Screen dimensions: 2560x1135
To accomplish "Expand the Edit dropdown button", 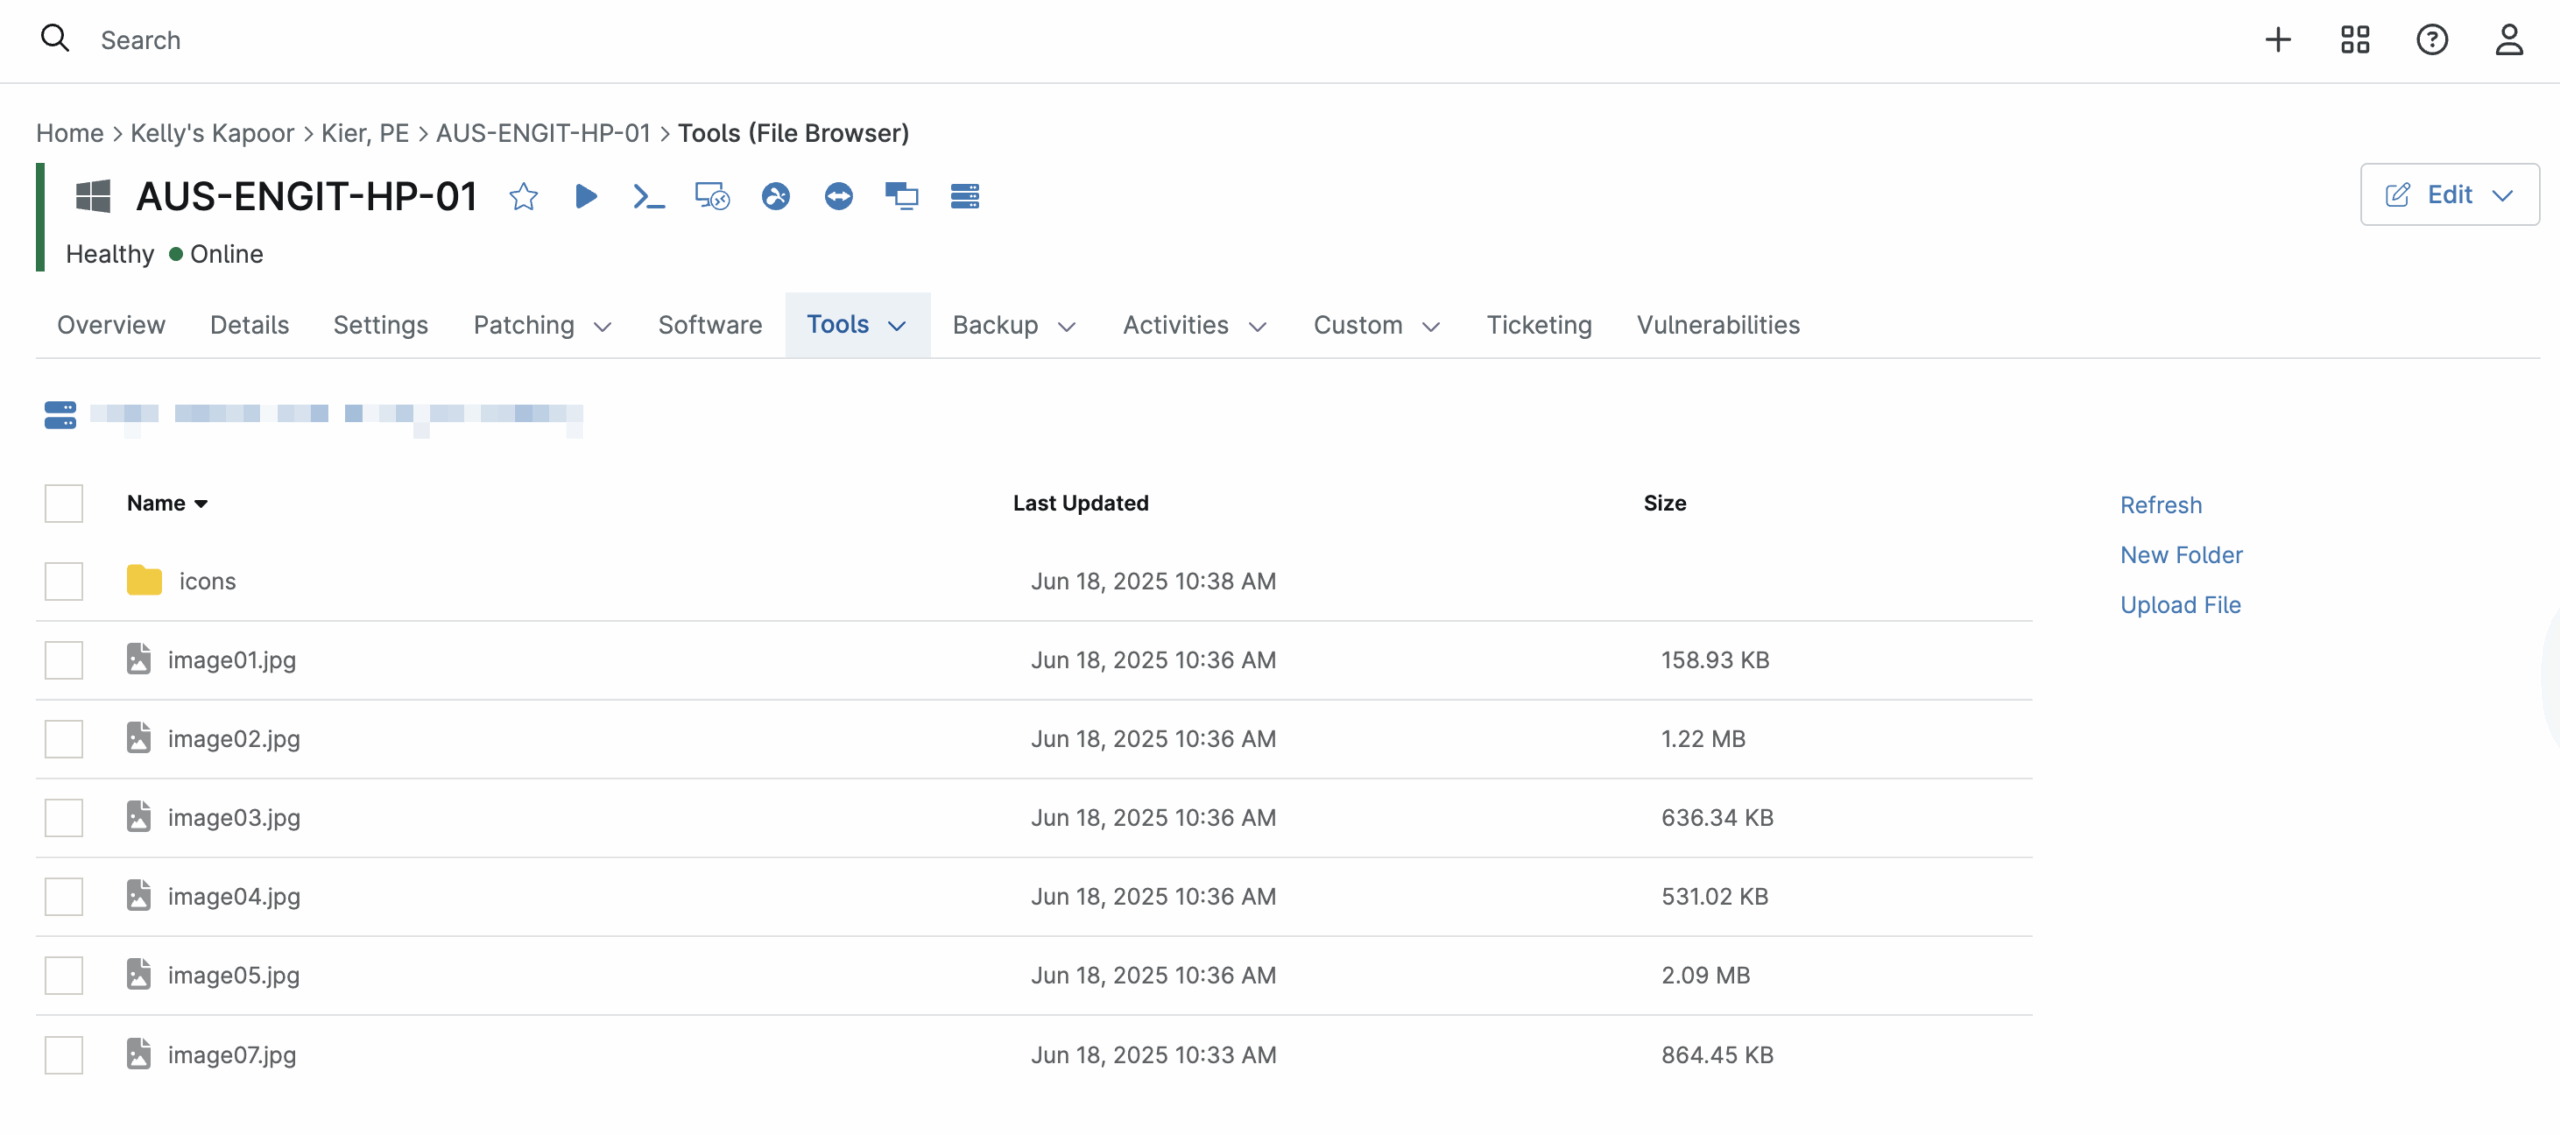I will pos(2449,194).
